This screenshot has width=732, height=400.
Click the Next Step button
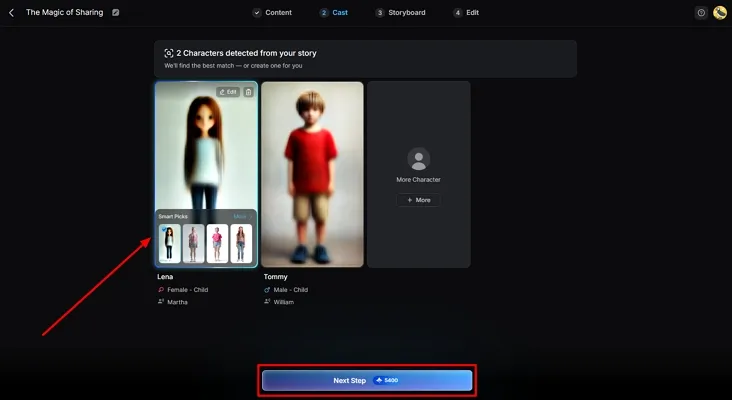point(367,380)
